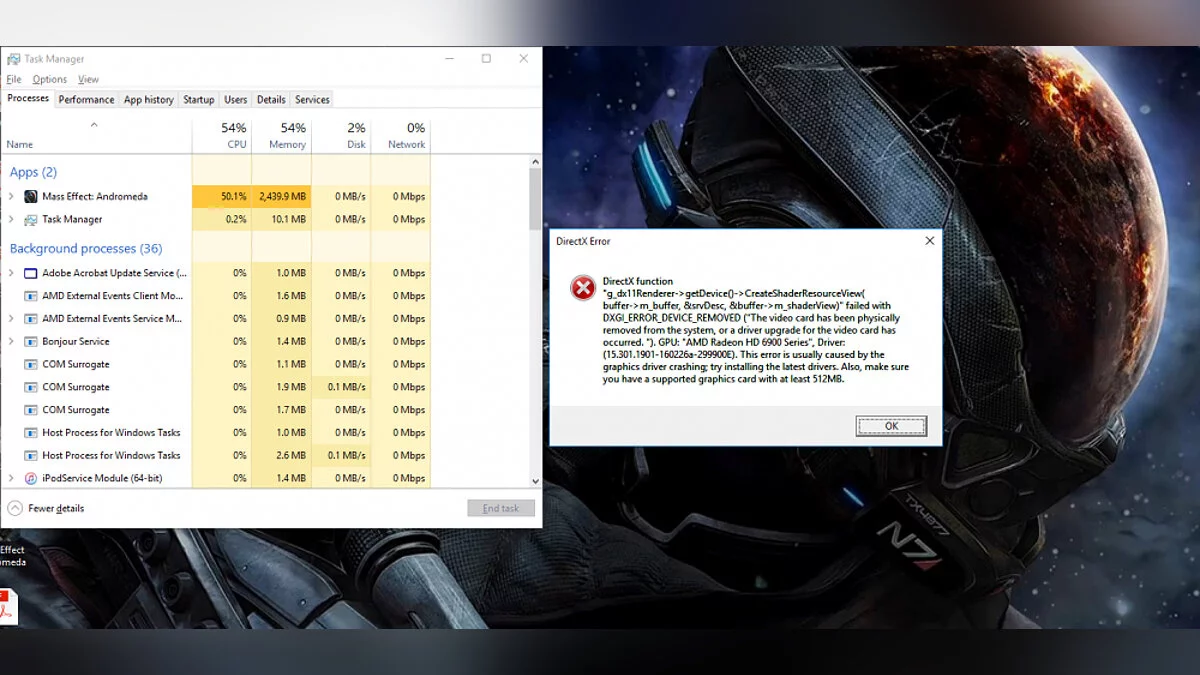
Task: Switch to the Performance tab
Action: tap(86, 100)
